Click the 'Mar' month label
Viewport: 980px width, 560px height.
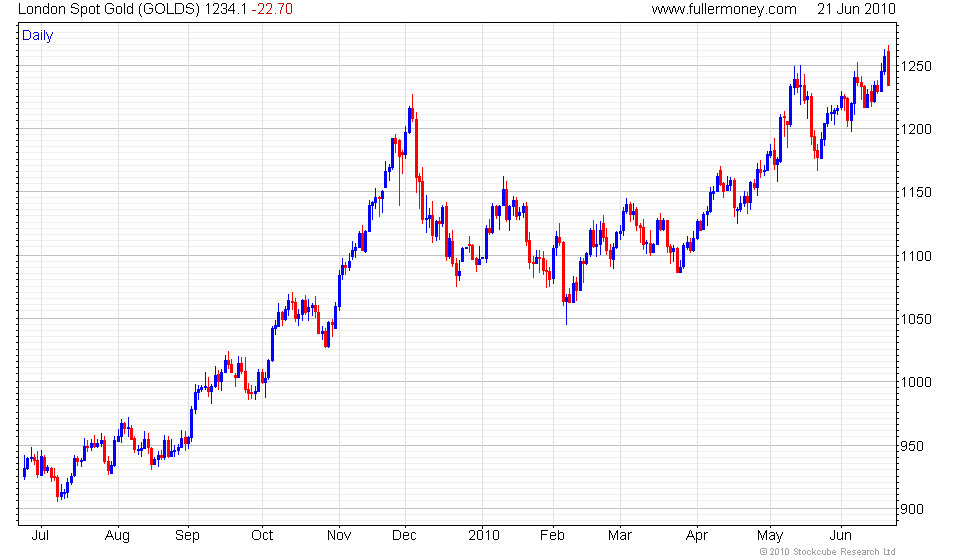620,536
